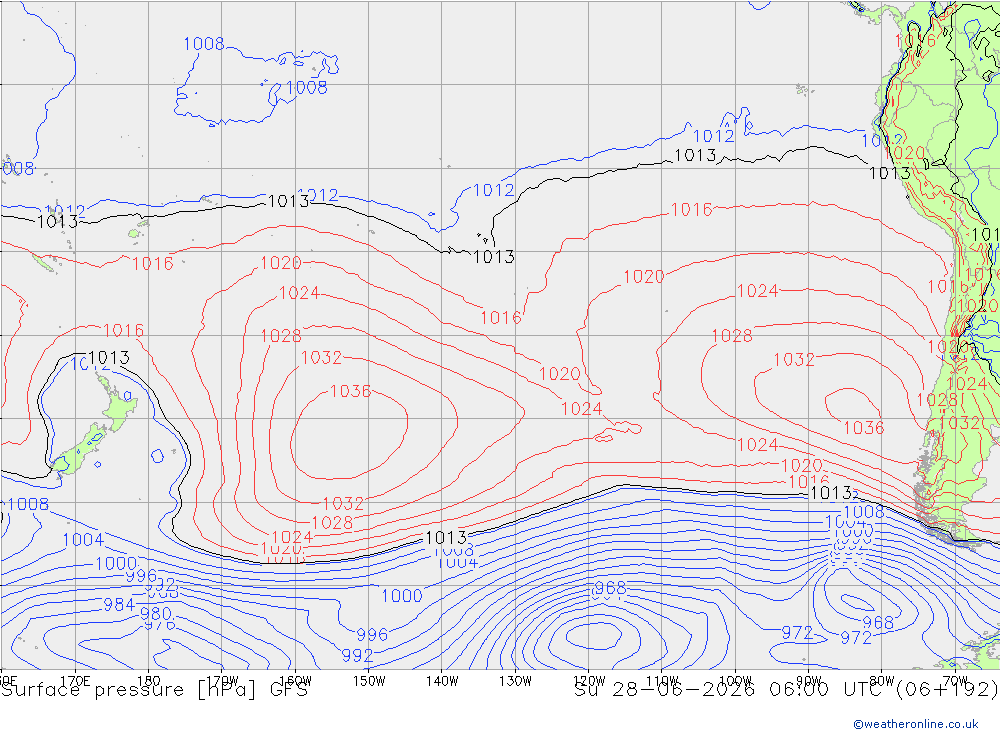Click the blue 980 isobar label
Screen dimensions: 1000x733
(156, 614)
